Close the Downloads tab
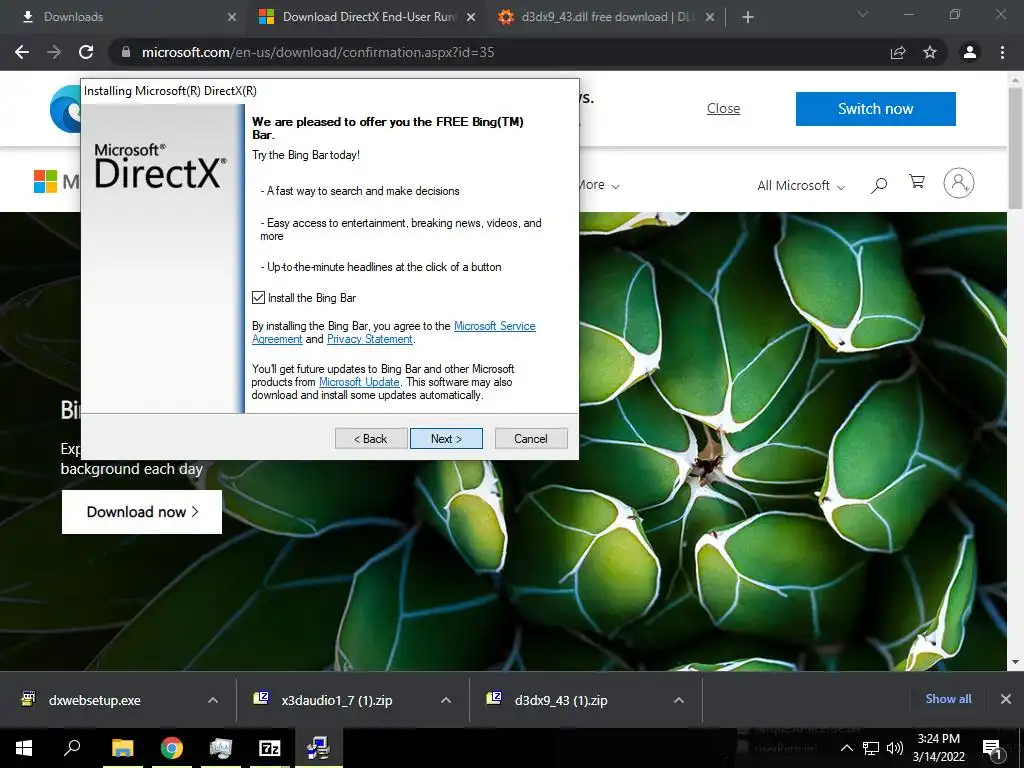Image resolution: width=1024 pixels, height=768 pixels. pos(231,17)
